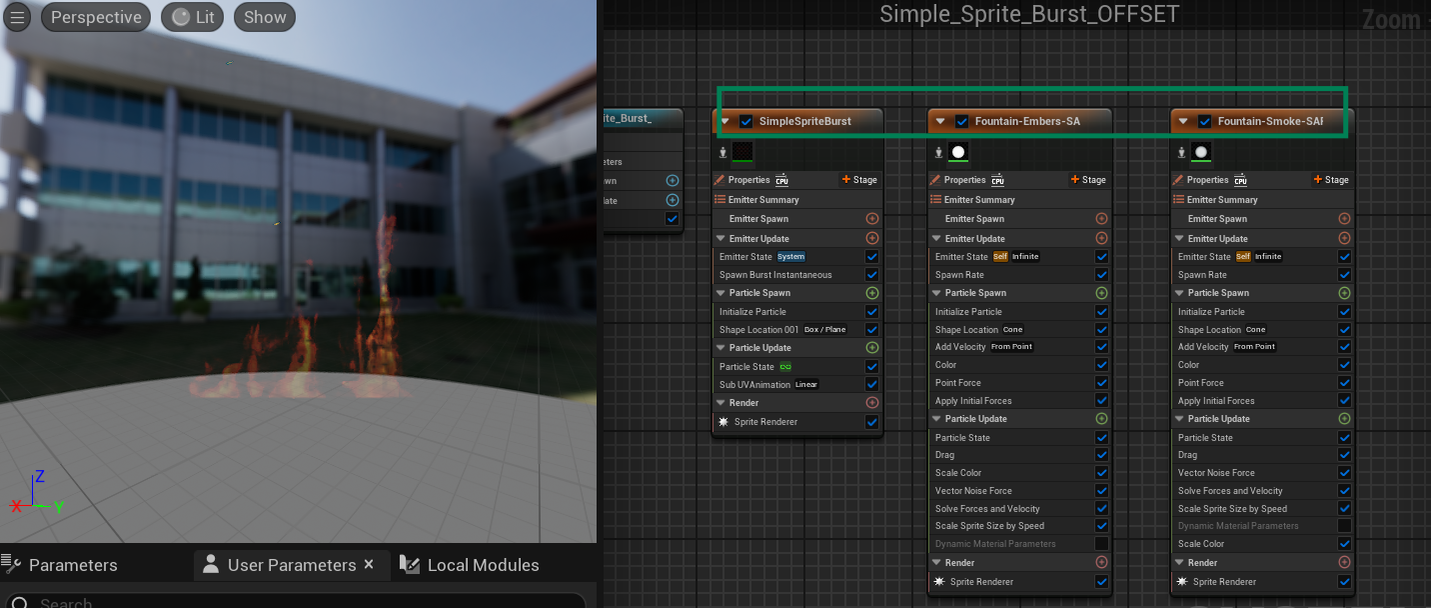Add module to SimpleSpriteBurst Particle Update
Image resolution: width=1431 pixels, height=608 pixels.
pos(872,347)
